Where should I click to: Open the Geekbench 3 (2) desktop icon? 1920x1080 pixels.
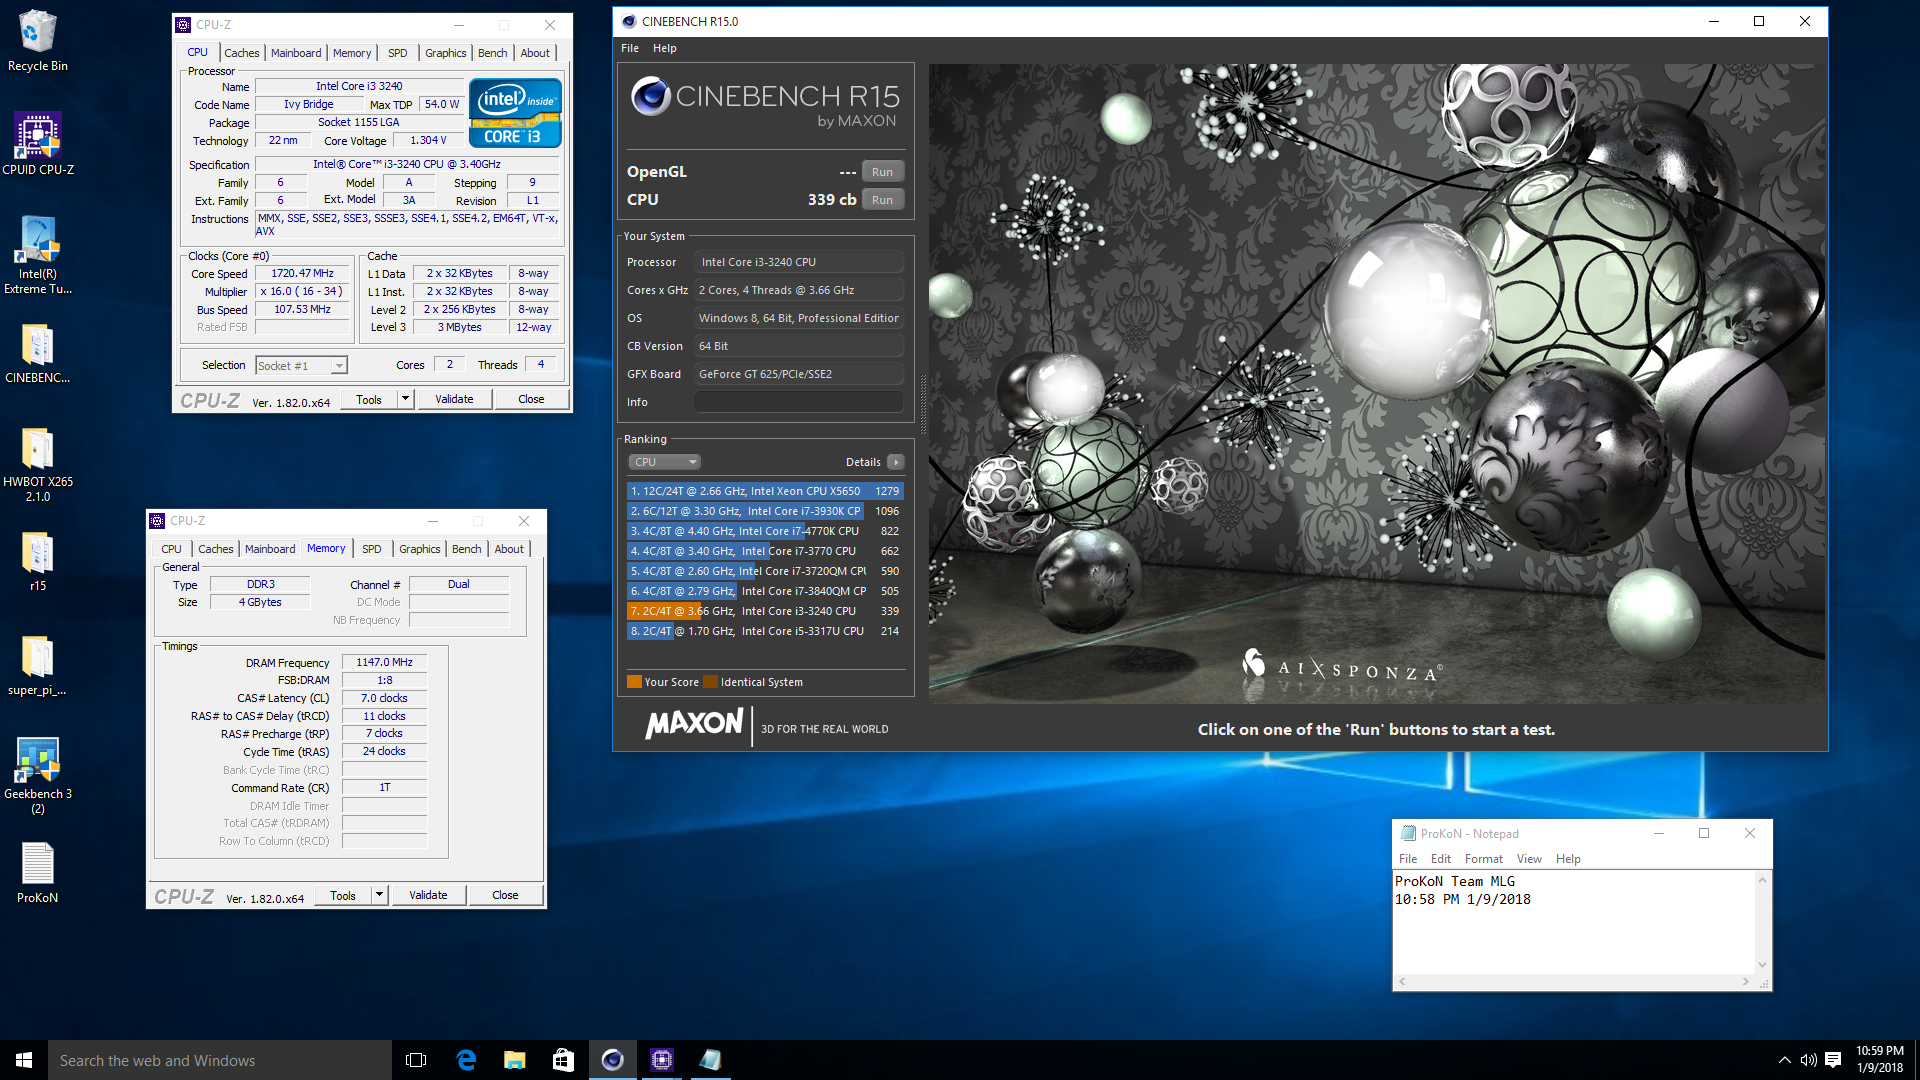38,776
